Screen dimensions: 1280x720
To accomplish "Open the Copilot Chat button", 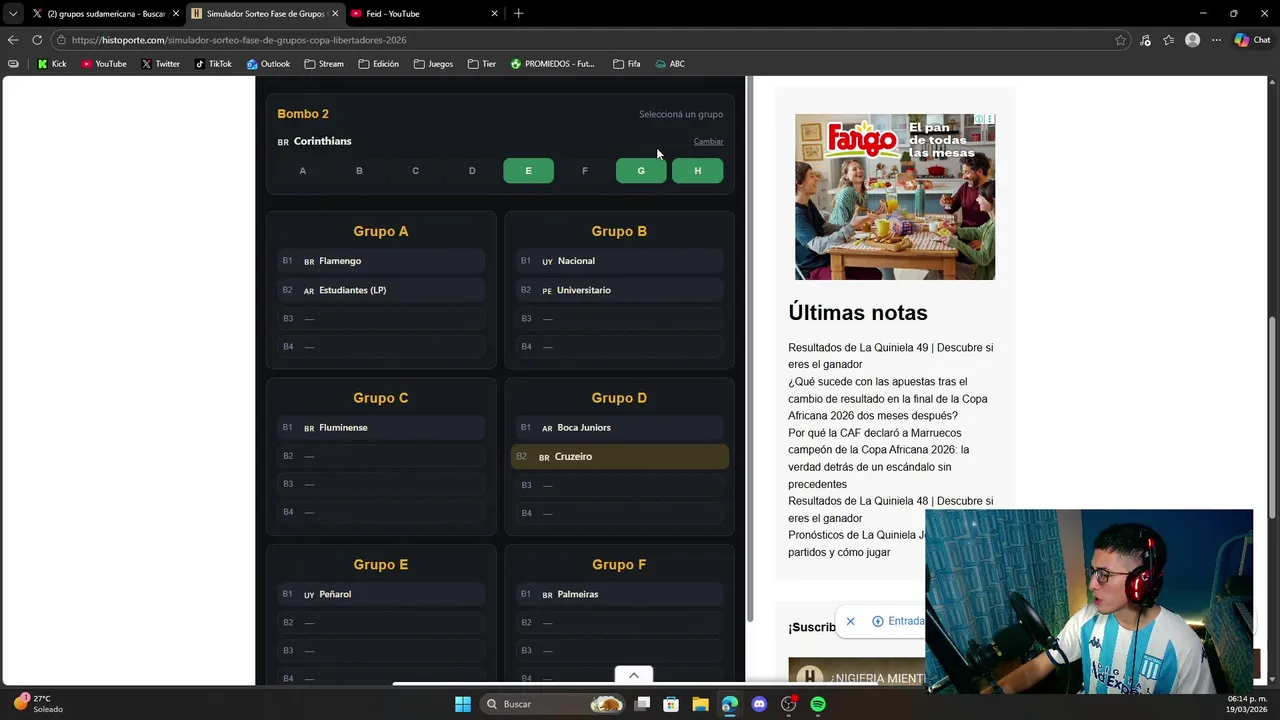I will coord(1252,40).
